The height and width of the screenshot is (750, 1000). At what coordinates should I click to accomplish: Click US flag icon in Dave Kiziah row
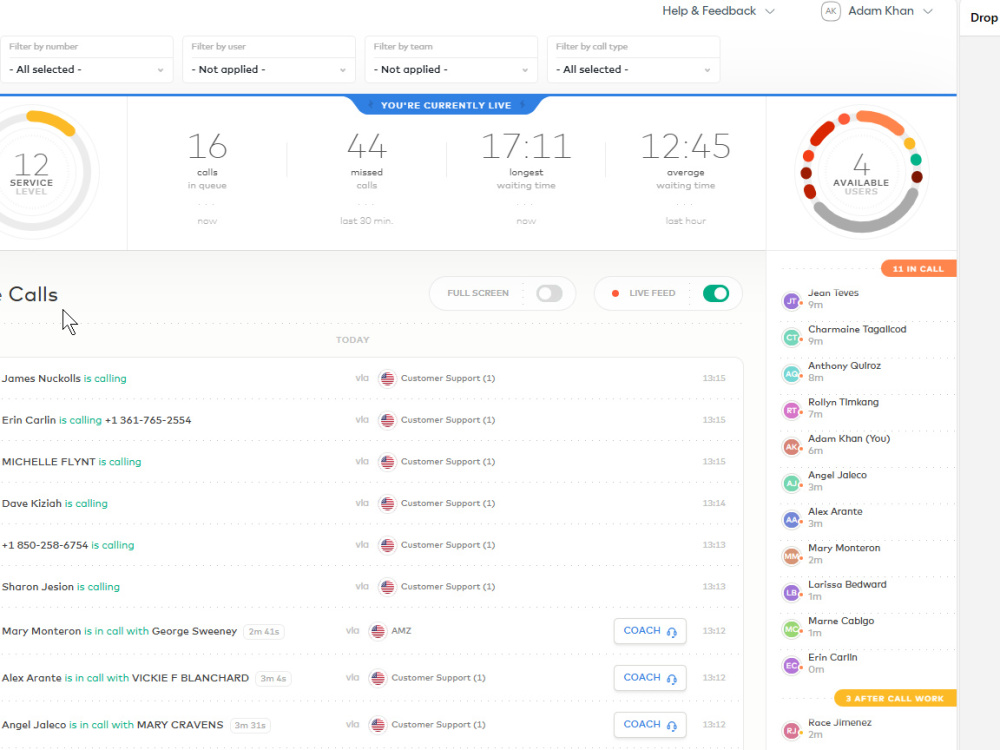(387, 503)
